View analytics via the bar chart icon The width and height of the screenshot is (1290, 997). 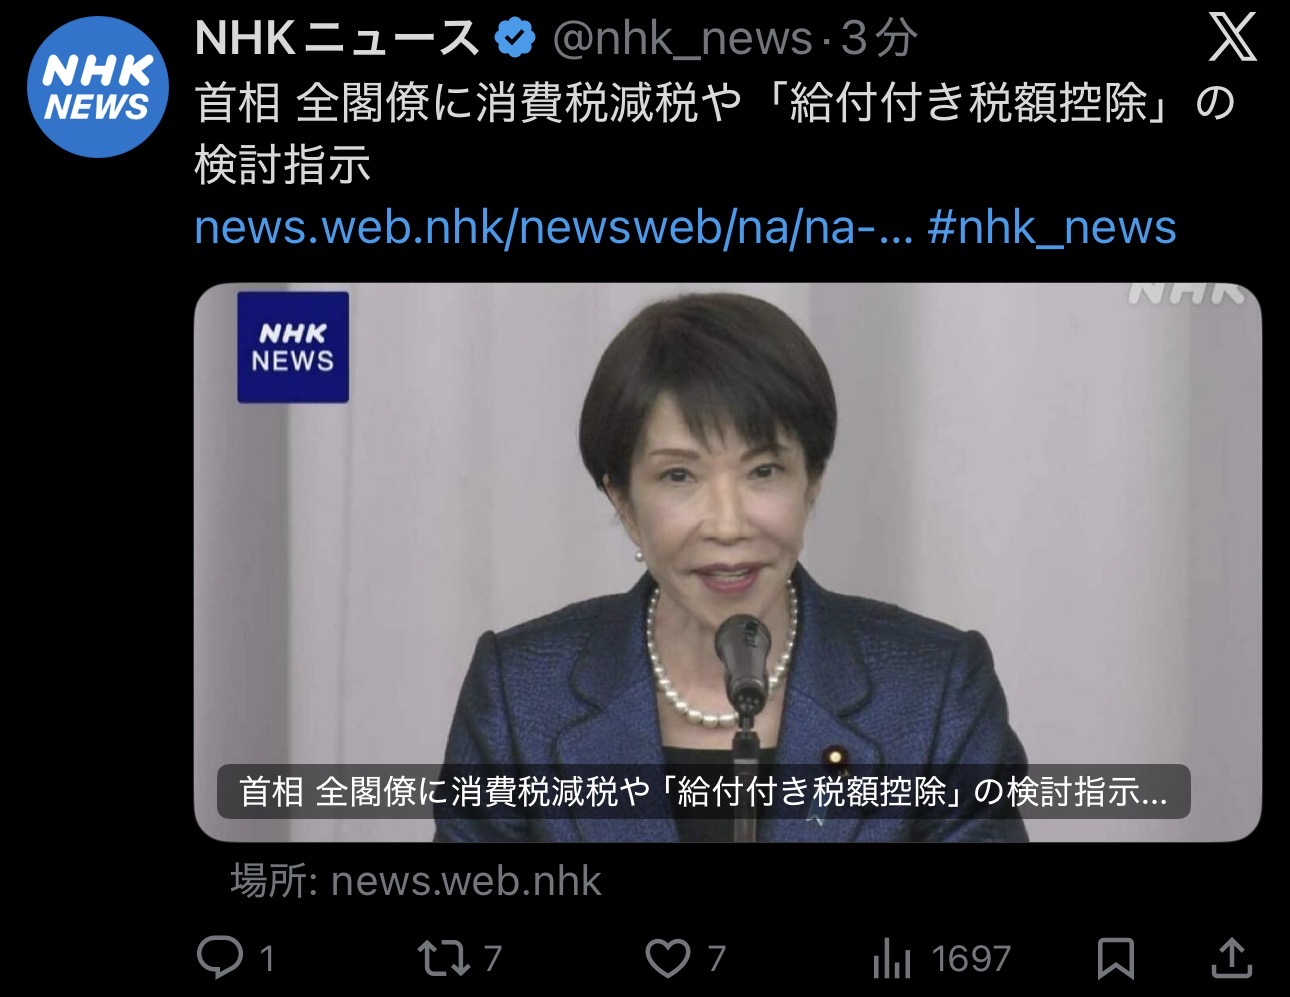pos(891,959)
